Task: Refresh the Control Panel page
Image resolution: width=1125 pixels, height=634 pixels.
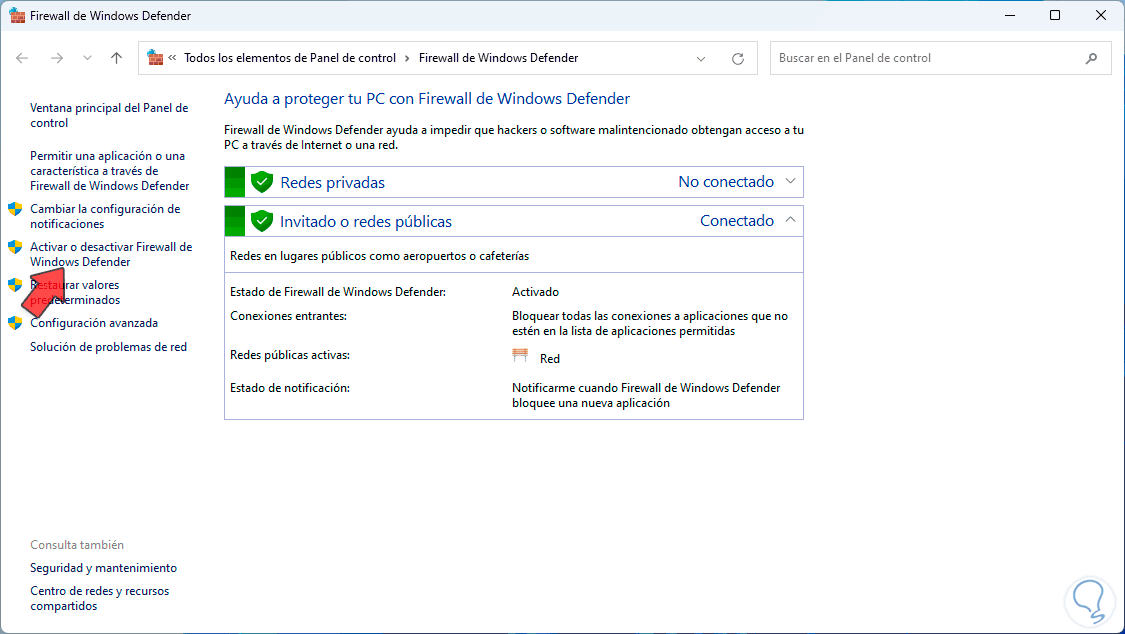Action: click(738, 59)
